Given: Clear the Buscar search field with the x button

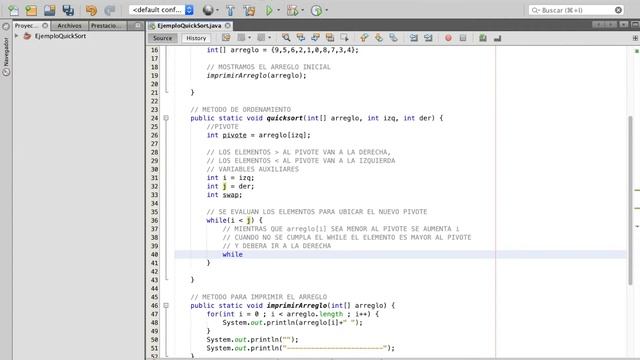Looking at the screenshot, I should tap(618, 10).
